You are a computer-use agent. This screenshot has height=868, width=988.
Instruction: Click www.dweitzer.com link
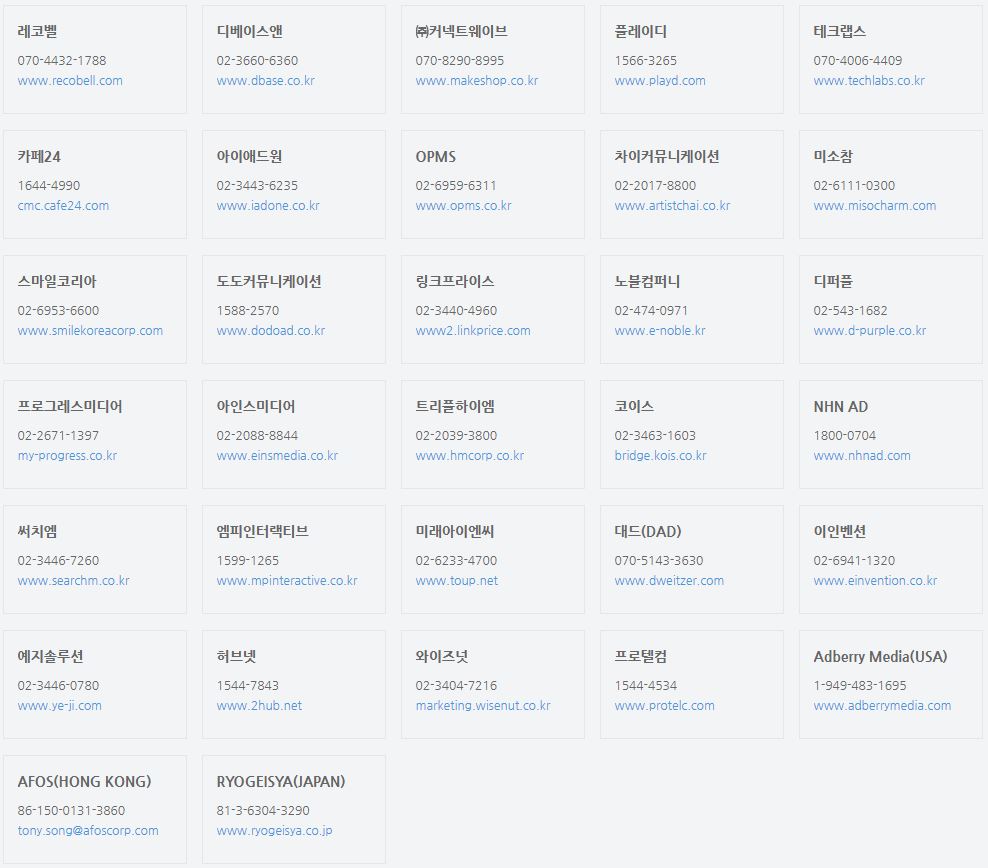pos(669,580)
